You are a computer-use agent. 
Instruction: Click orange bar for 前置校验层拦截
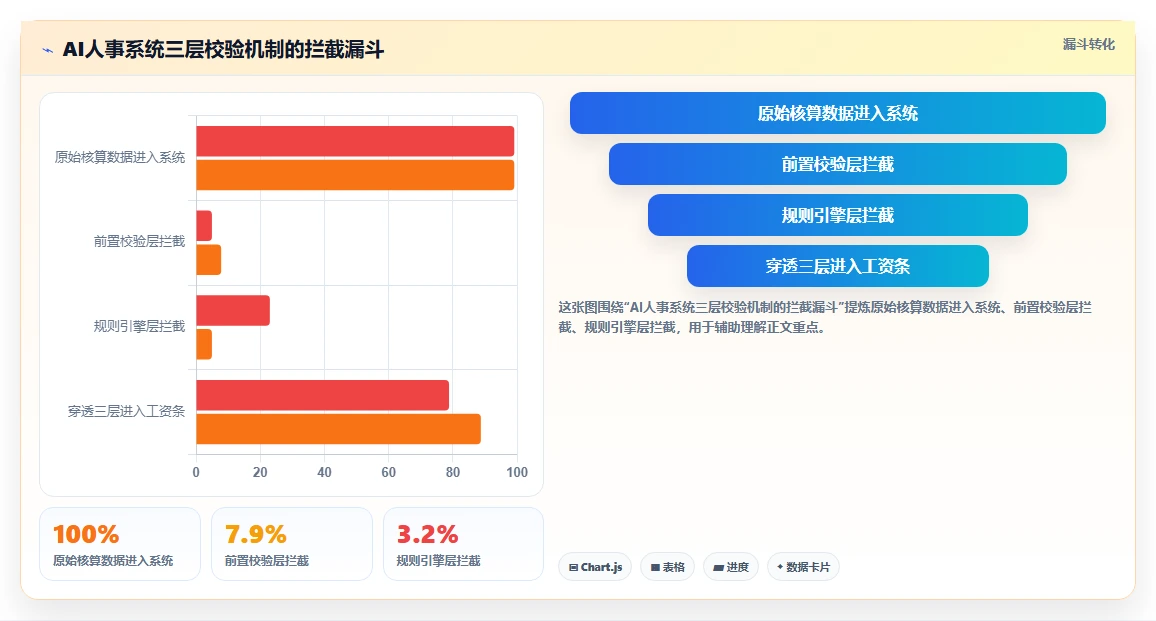click(209, 260)
